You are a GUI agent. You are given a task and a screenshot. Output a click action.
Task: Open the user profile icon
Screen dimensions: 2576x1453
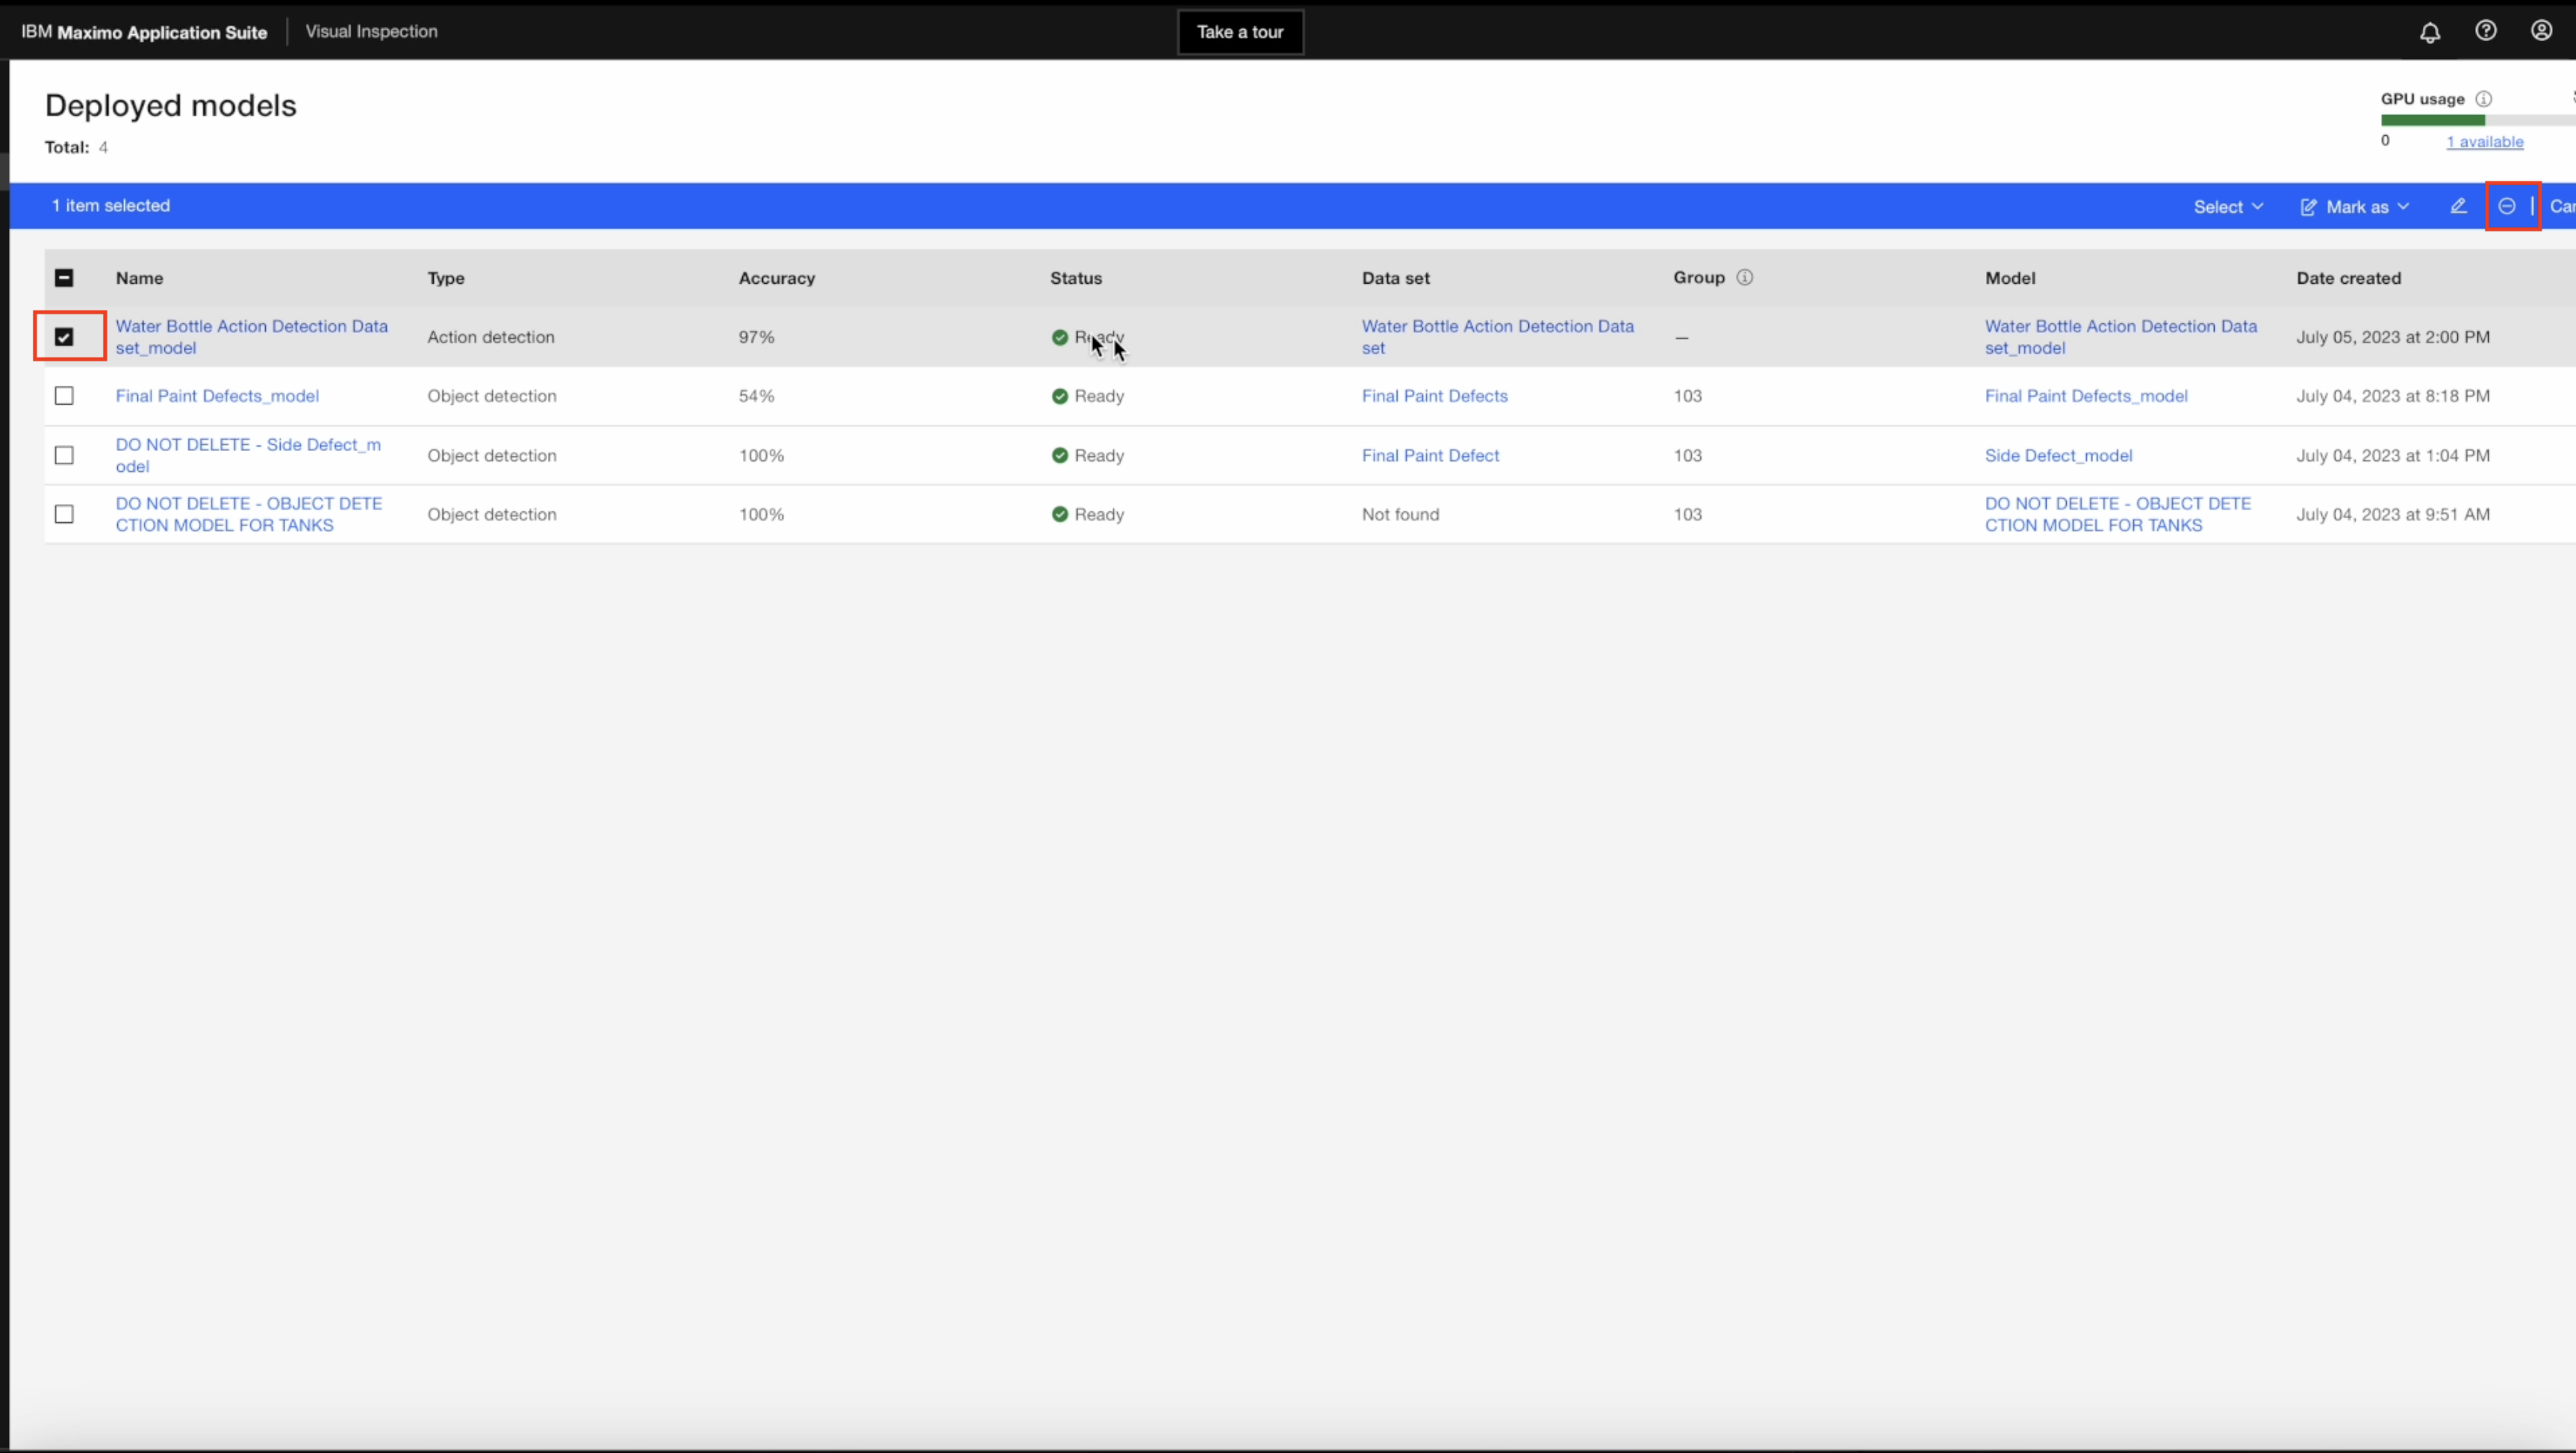2541,31
